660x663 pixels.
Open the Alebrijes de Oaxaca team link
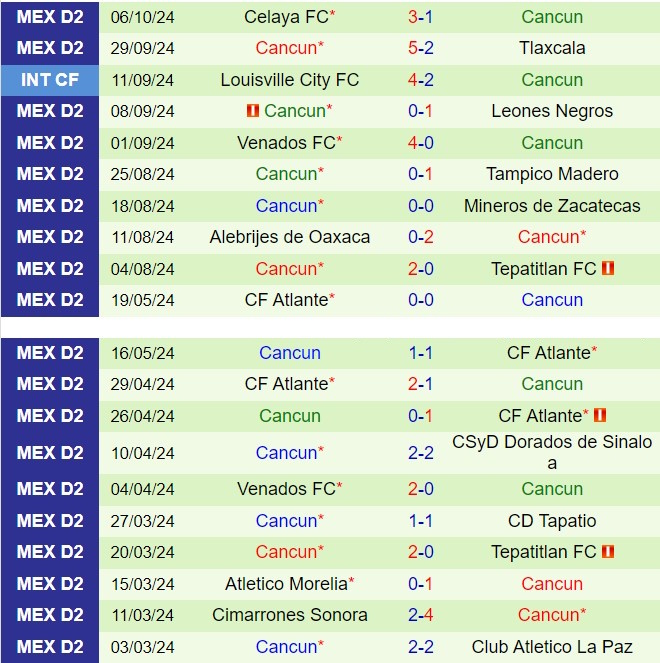[290, 237]
